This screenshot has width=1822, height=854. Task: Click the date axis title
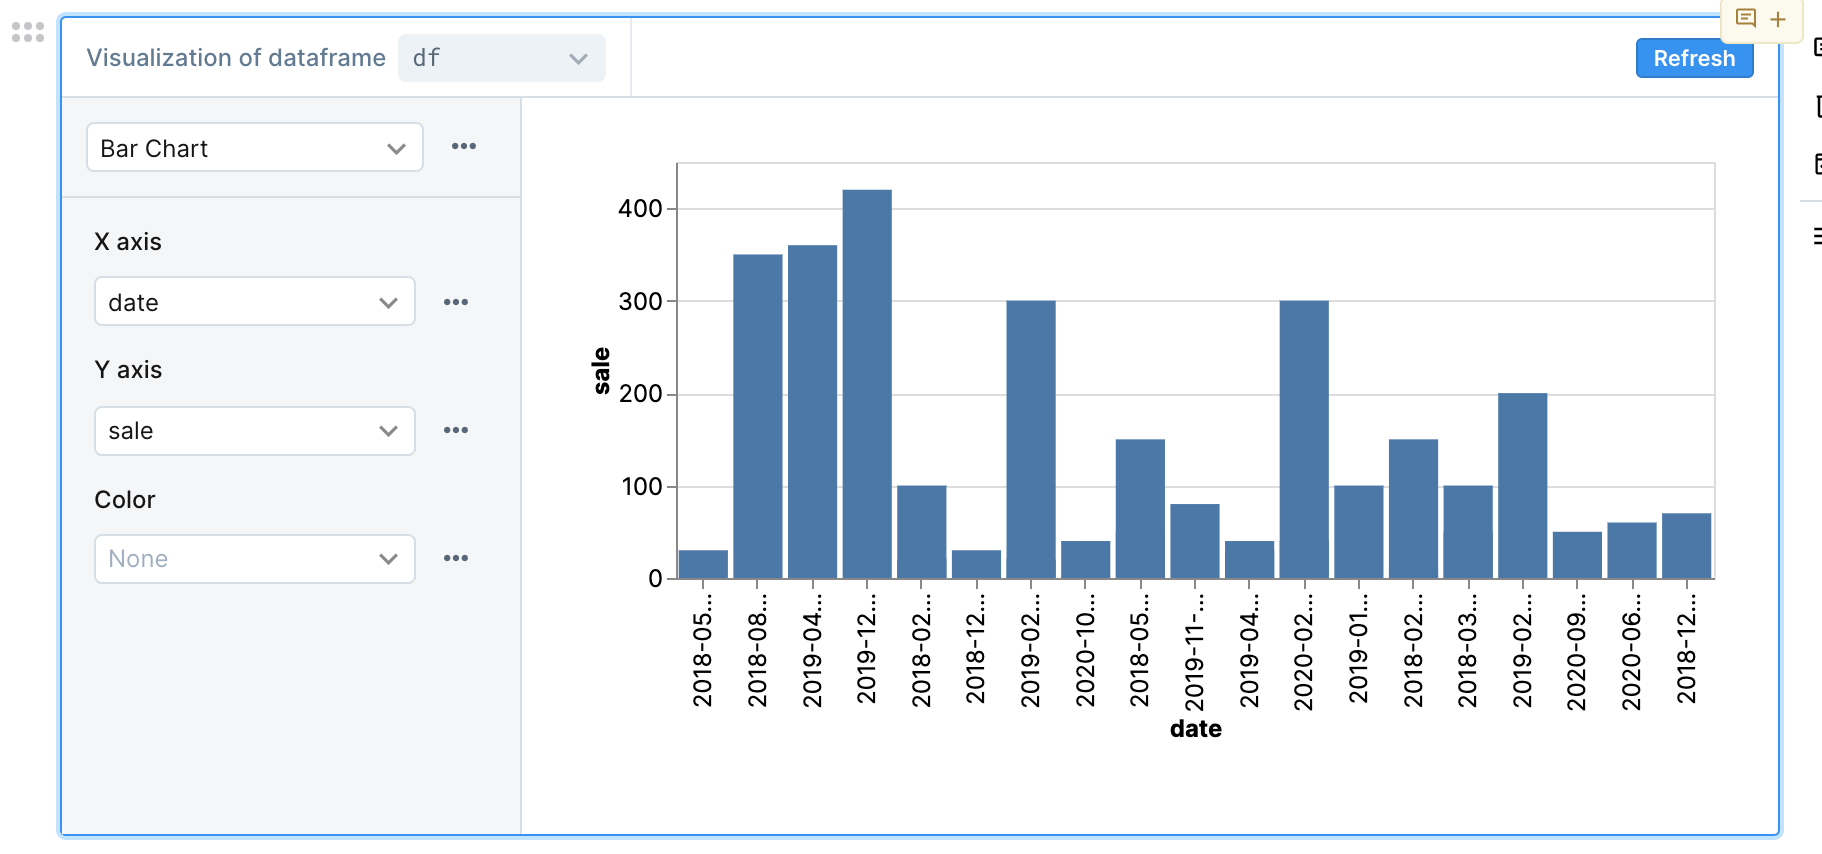point(1196,729)
